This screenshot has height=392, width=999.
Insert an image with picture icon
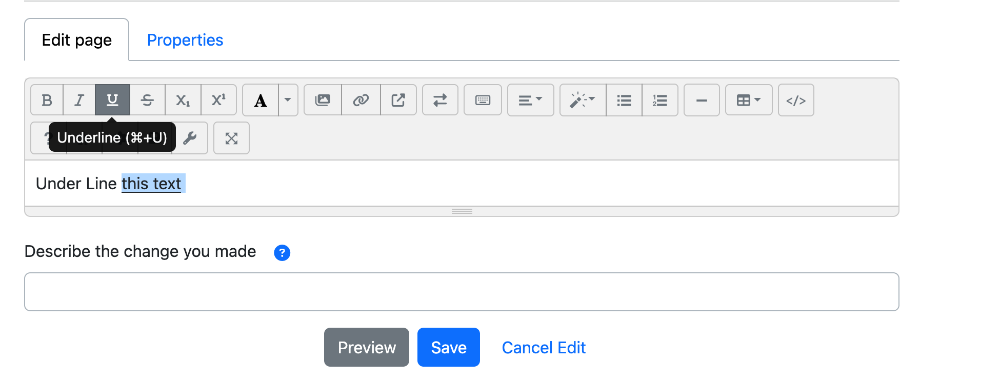(x=323, y=100)
